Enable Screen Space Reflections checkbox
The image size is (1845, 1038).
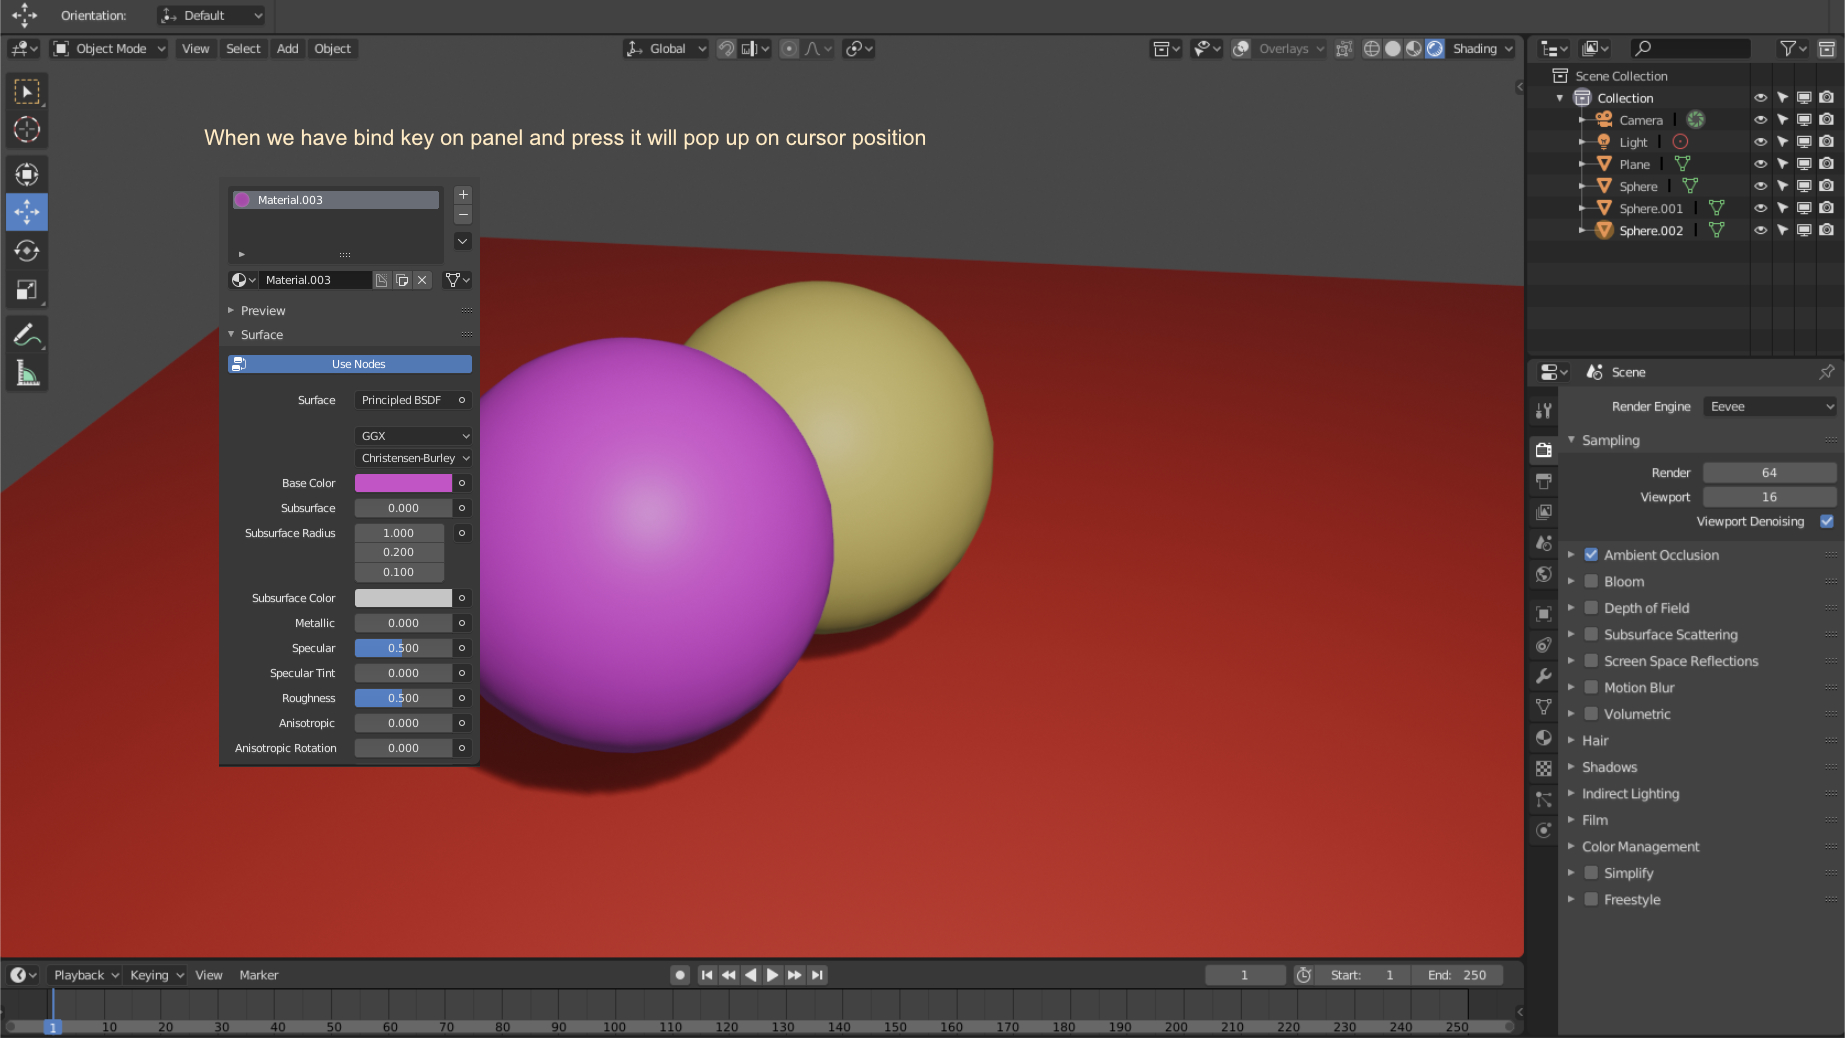click(1591, 661)
